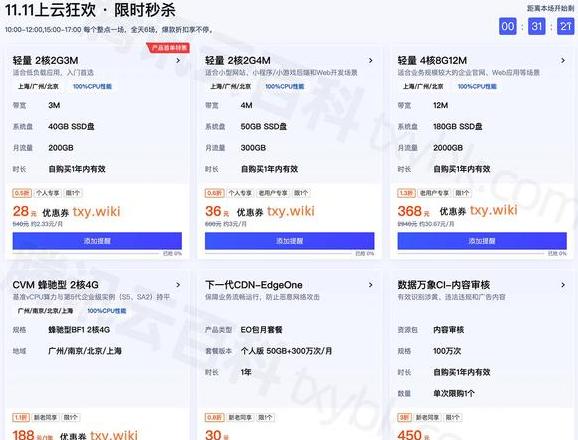
Task: Click 广州/南京/北京/上海 region tag on CVM card
Action: (x=45, y=311)
